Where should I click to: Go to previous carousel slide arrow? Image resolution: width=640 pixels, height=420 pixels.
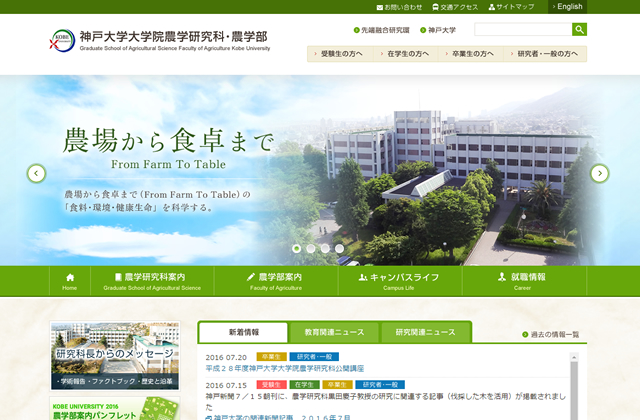[x=36, y=173]
